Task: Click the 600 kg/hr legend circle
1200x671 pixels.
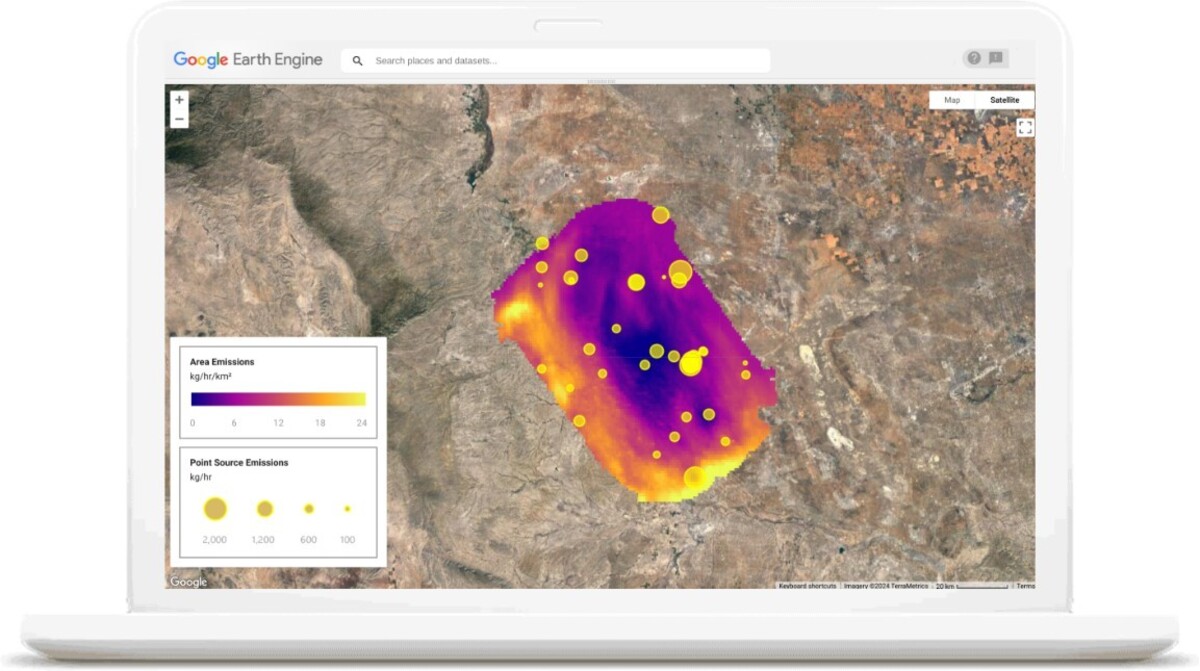Action: 309,509
